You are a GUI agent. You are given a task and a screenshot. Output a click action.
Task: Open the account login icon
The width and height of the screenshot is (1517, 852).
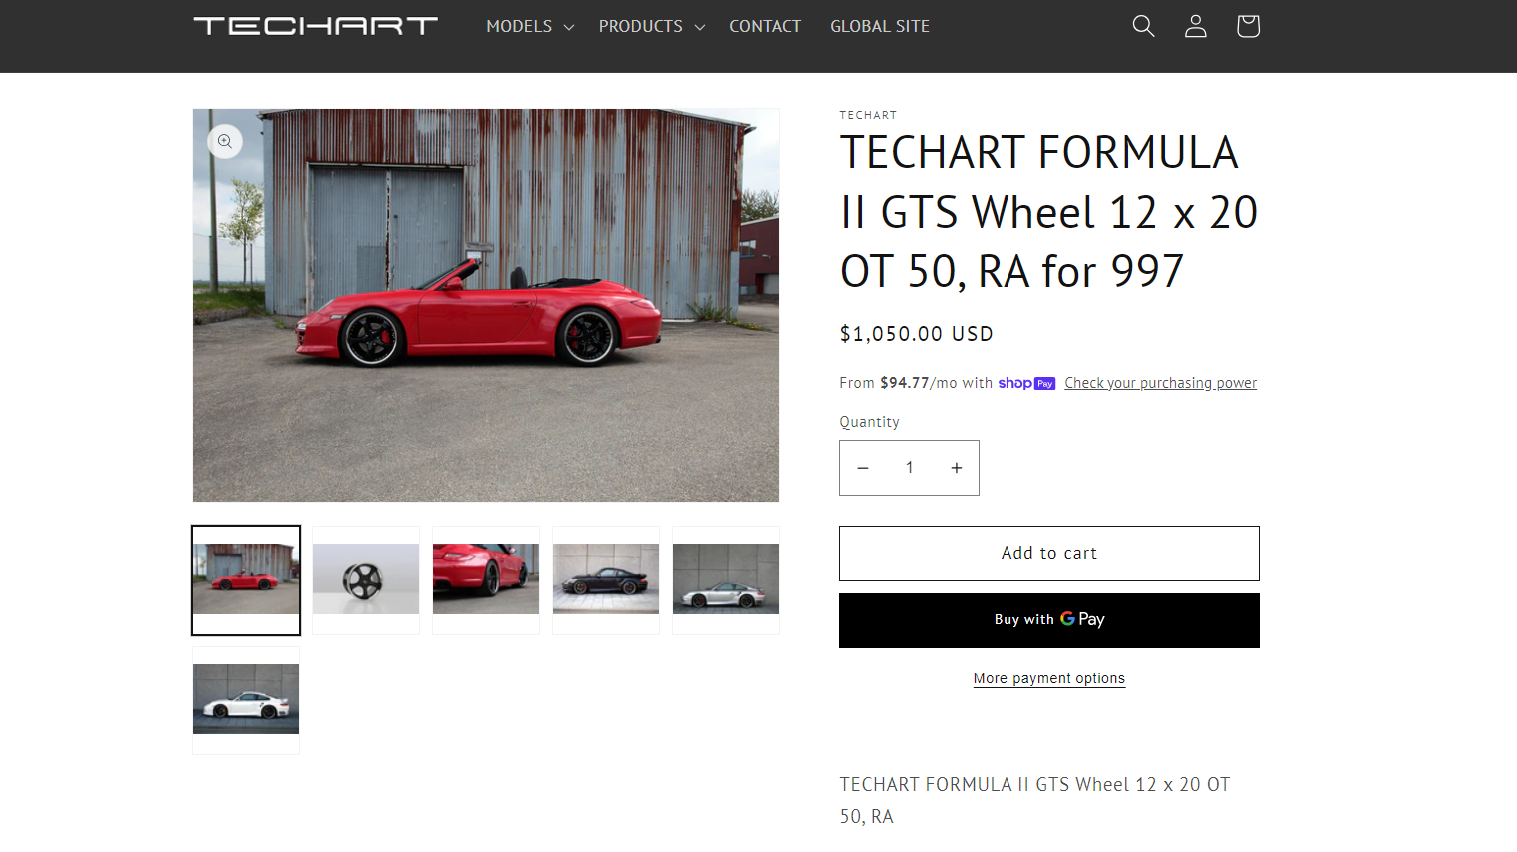pyautogui.click(x=1196, y=26)
